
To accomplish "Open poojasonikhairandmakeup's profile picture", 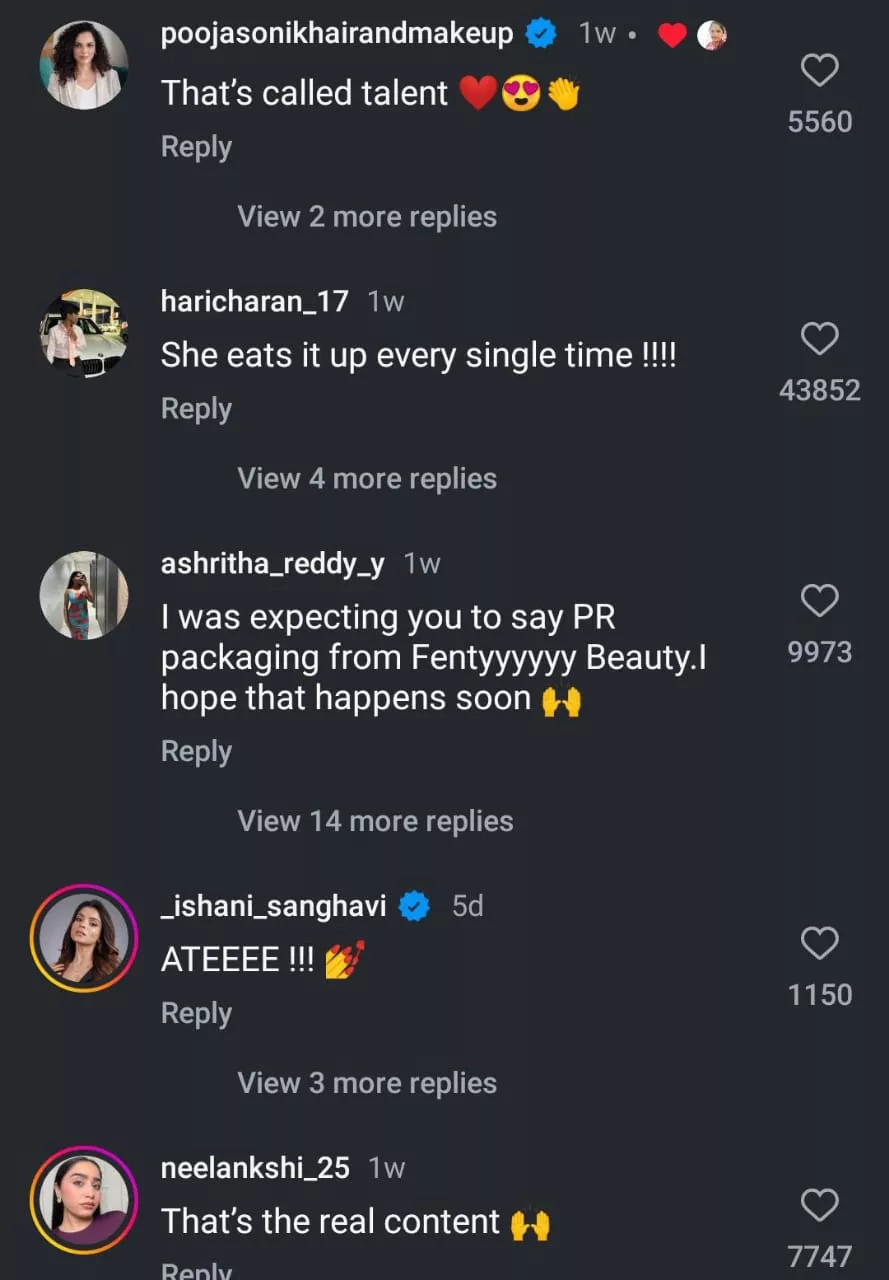I will [84, 65].
